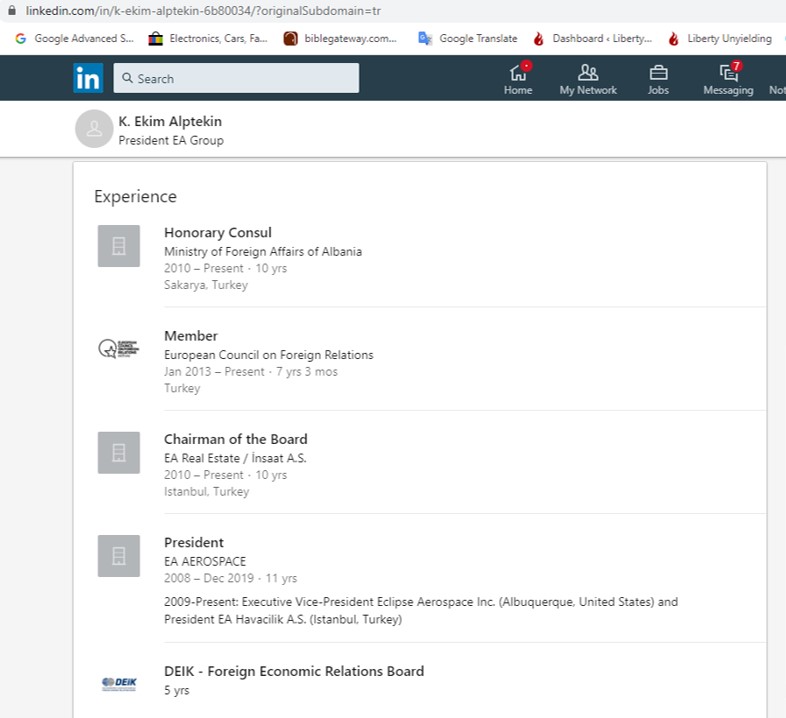Click the Experience section heading
The height and width of the screenshot is (718, 786).
tap(135, 197)
